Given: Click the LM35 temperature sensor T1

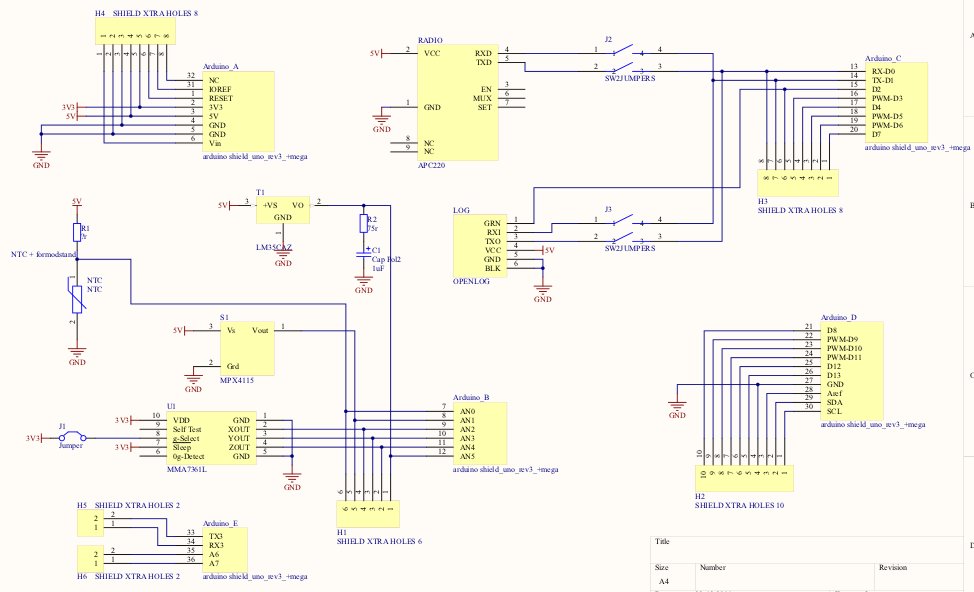Looking at the screenshot, I should tap(283, 210).
